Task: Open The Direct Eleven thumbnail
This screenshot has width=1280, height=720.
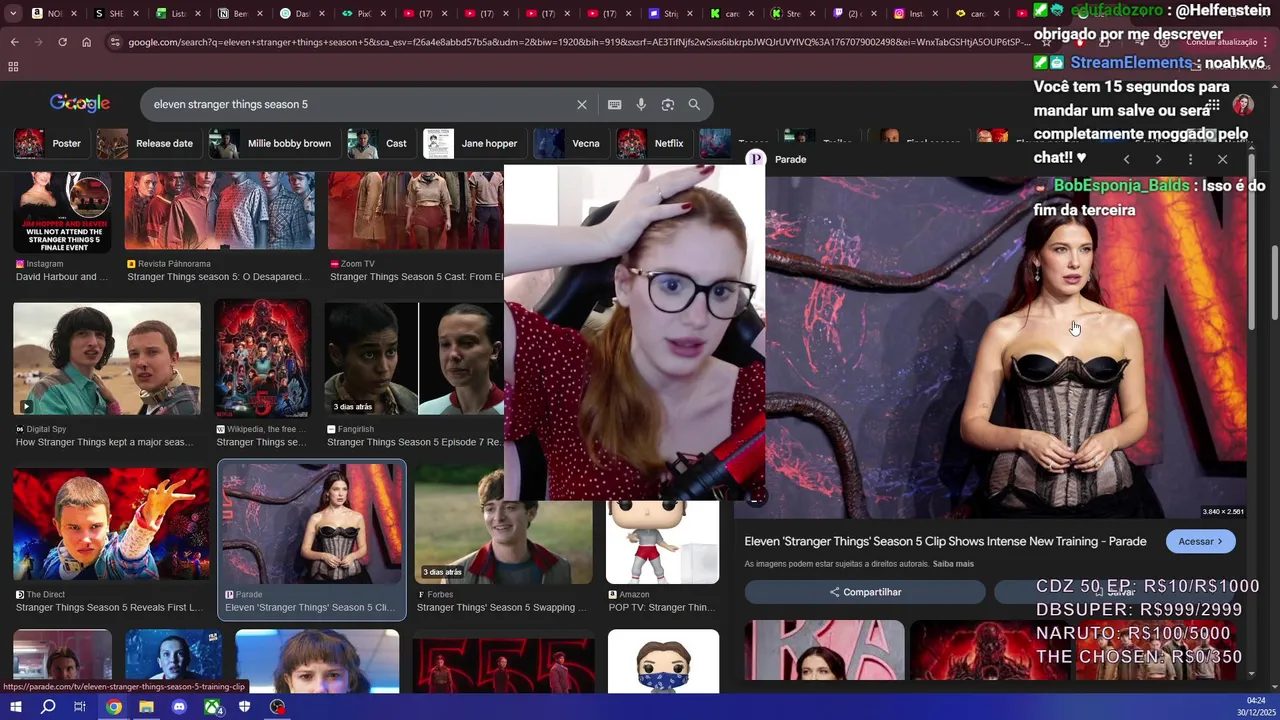Action: (x=111, y=524)
